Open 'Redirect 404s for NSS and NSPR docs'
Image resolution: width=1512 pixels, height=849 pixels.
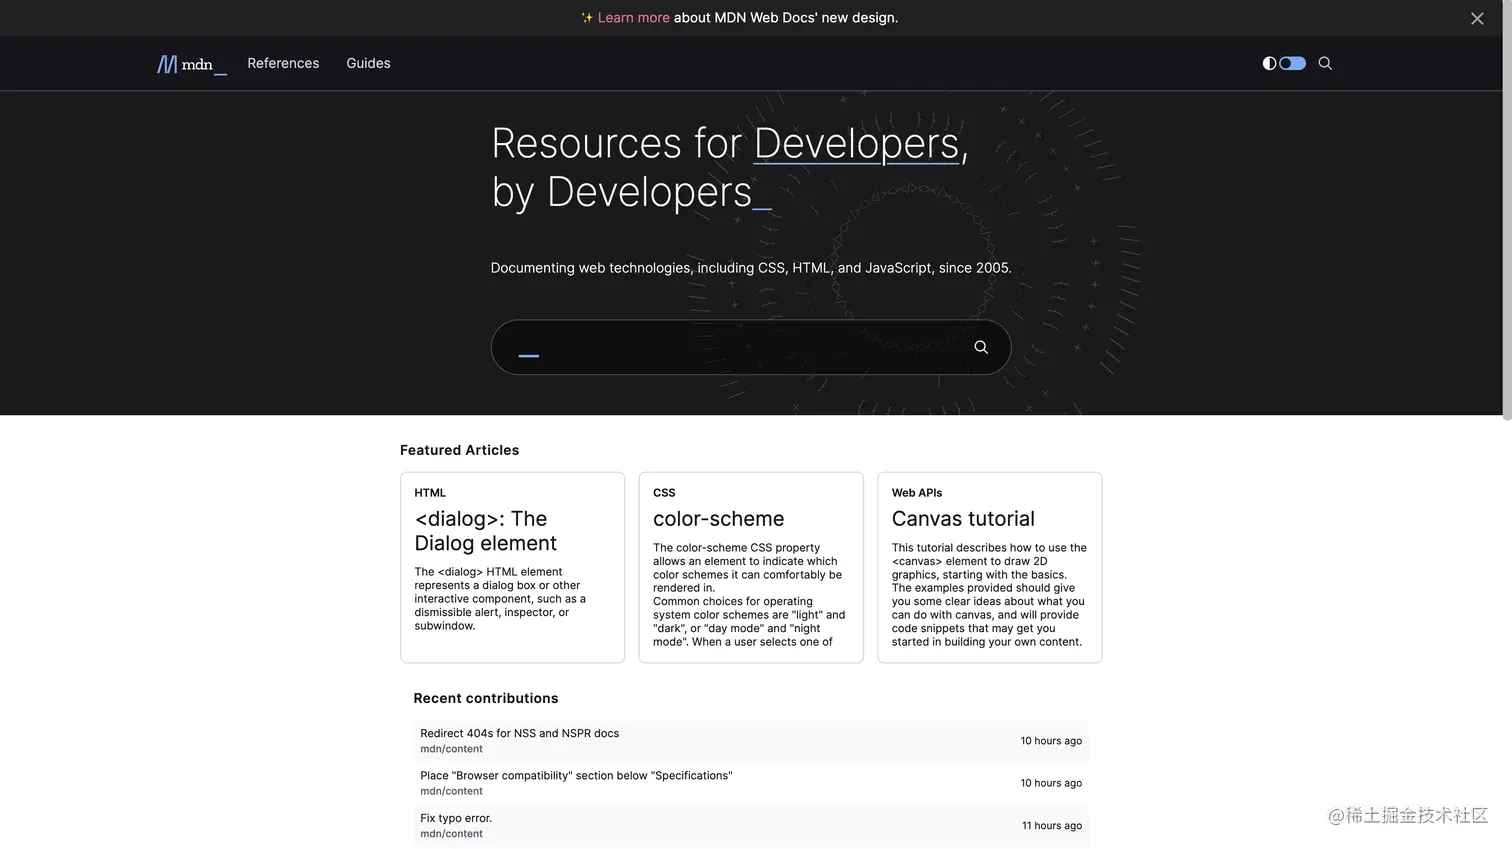click(x=519, y=733)
